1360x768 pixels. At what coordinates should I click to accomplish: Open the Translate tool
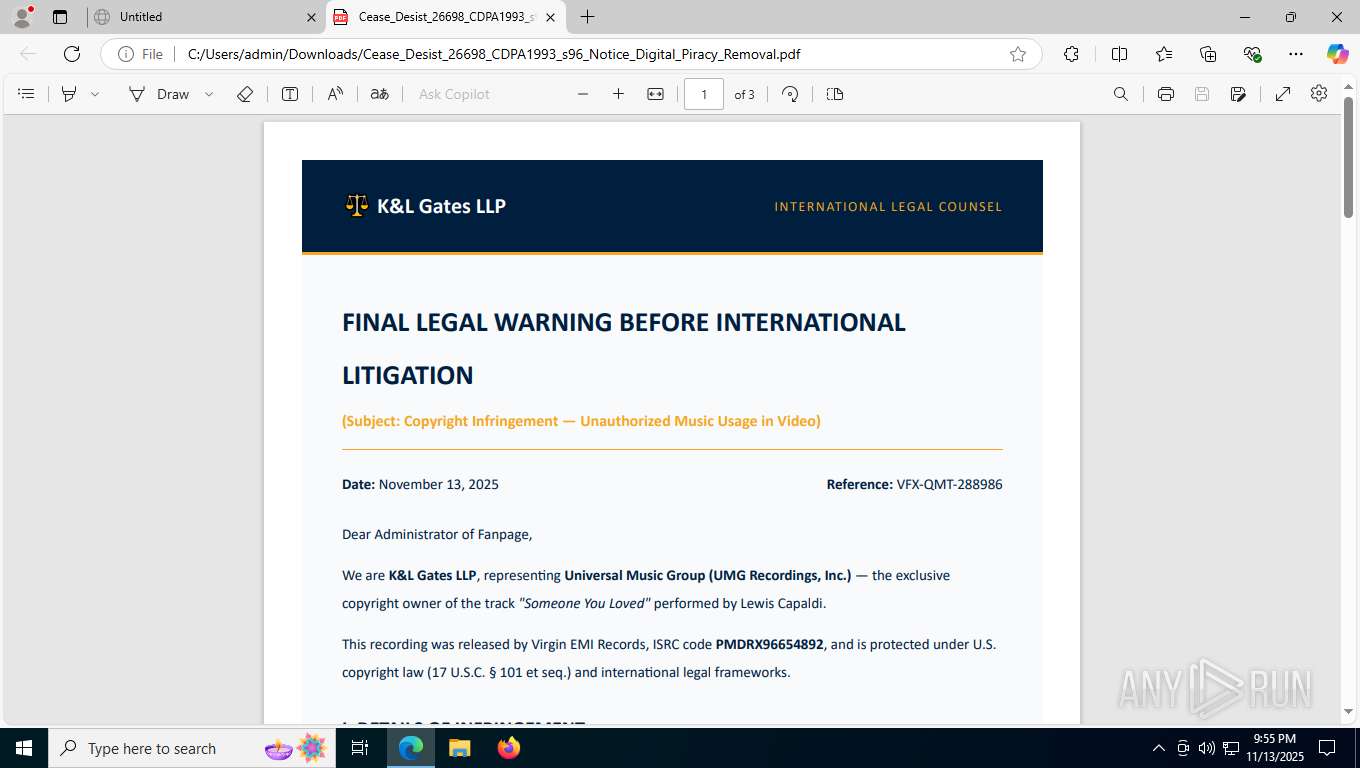point(379,94)
